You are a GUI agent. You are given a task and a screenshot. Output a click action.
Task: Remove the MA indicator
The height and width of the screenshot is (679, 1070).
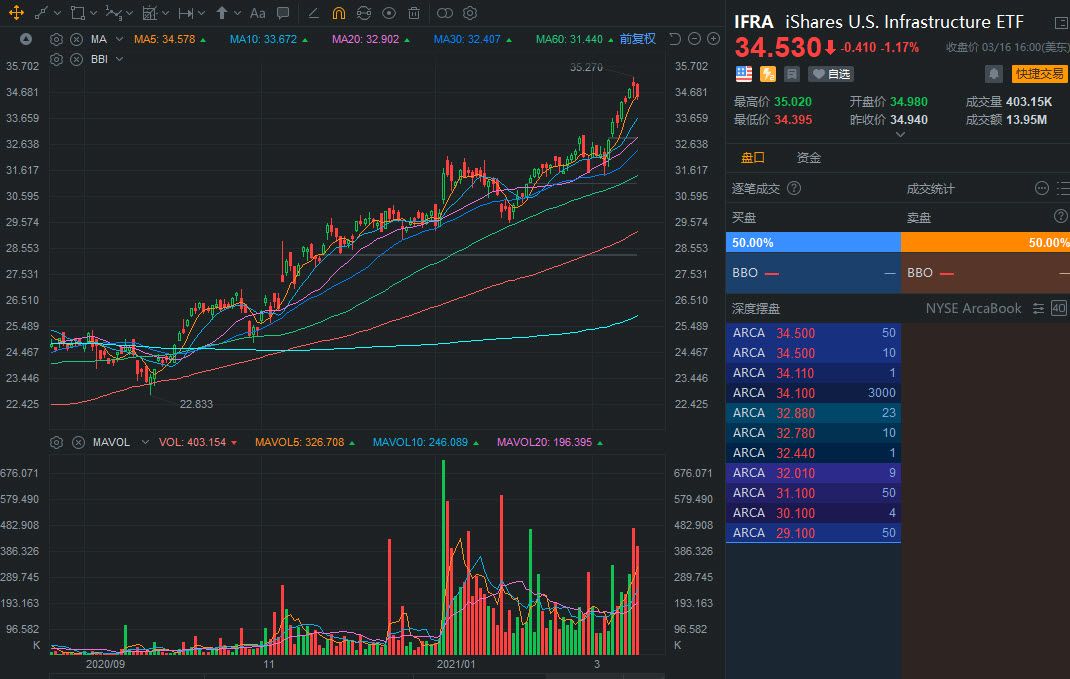point(76,40)
